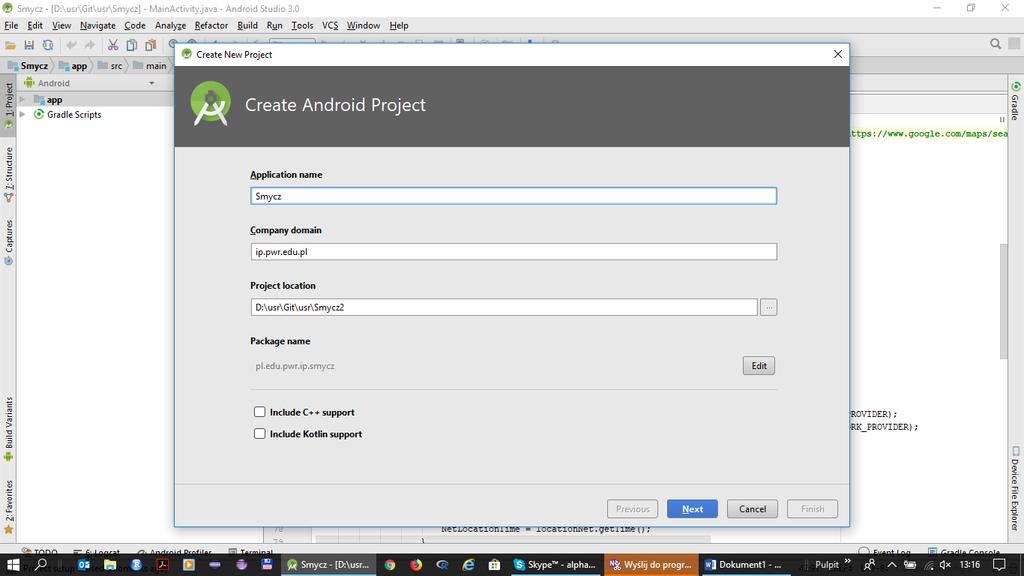1024x576 pixels.
Task: Click the Project location input field
Action: point(504,307)
